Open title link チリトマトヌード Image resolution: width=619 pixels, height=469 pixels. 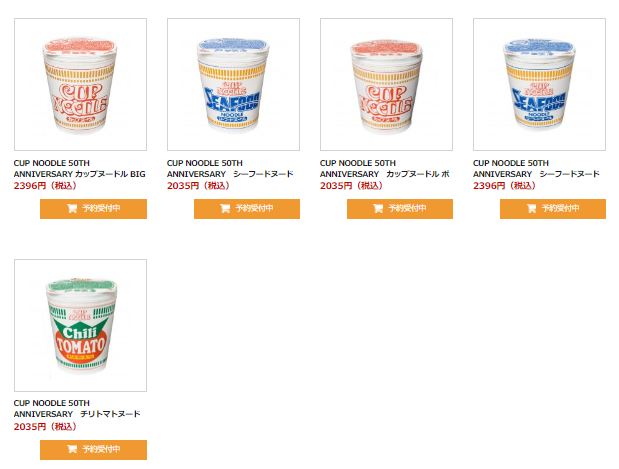click(x=77, y=409)
